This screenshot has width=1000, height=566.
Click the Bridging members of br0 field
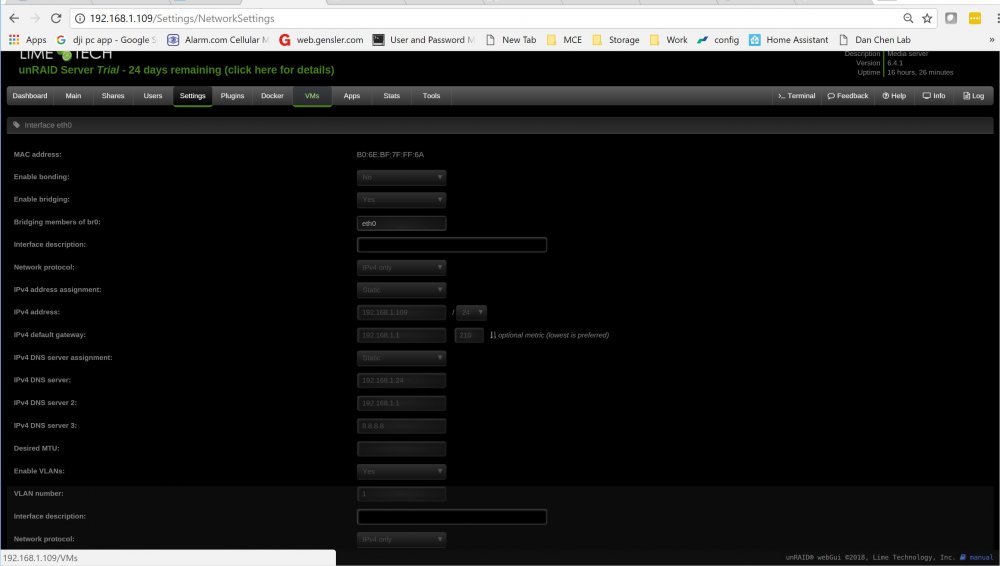click(401, 223)
